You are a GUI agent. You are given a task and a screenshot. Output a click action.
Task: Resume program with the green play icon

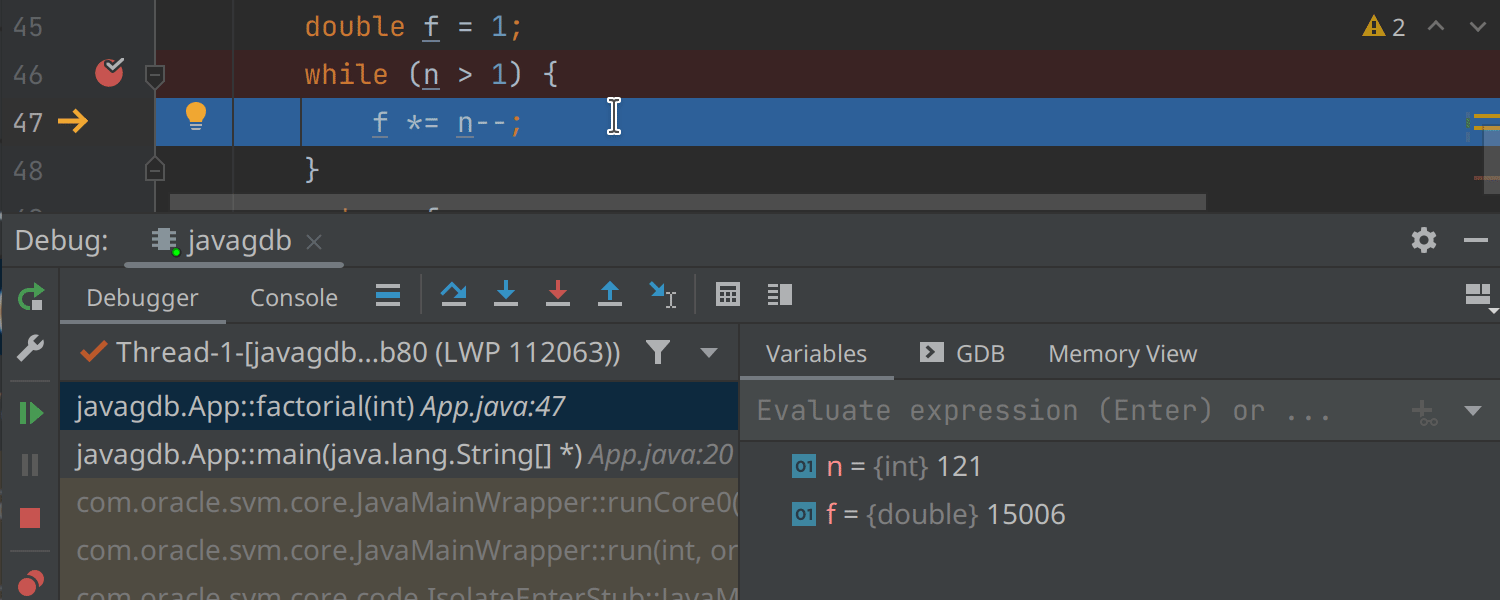[x=30, y=413]
